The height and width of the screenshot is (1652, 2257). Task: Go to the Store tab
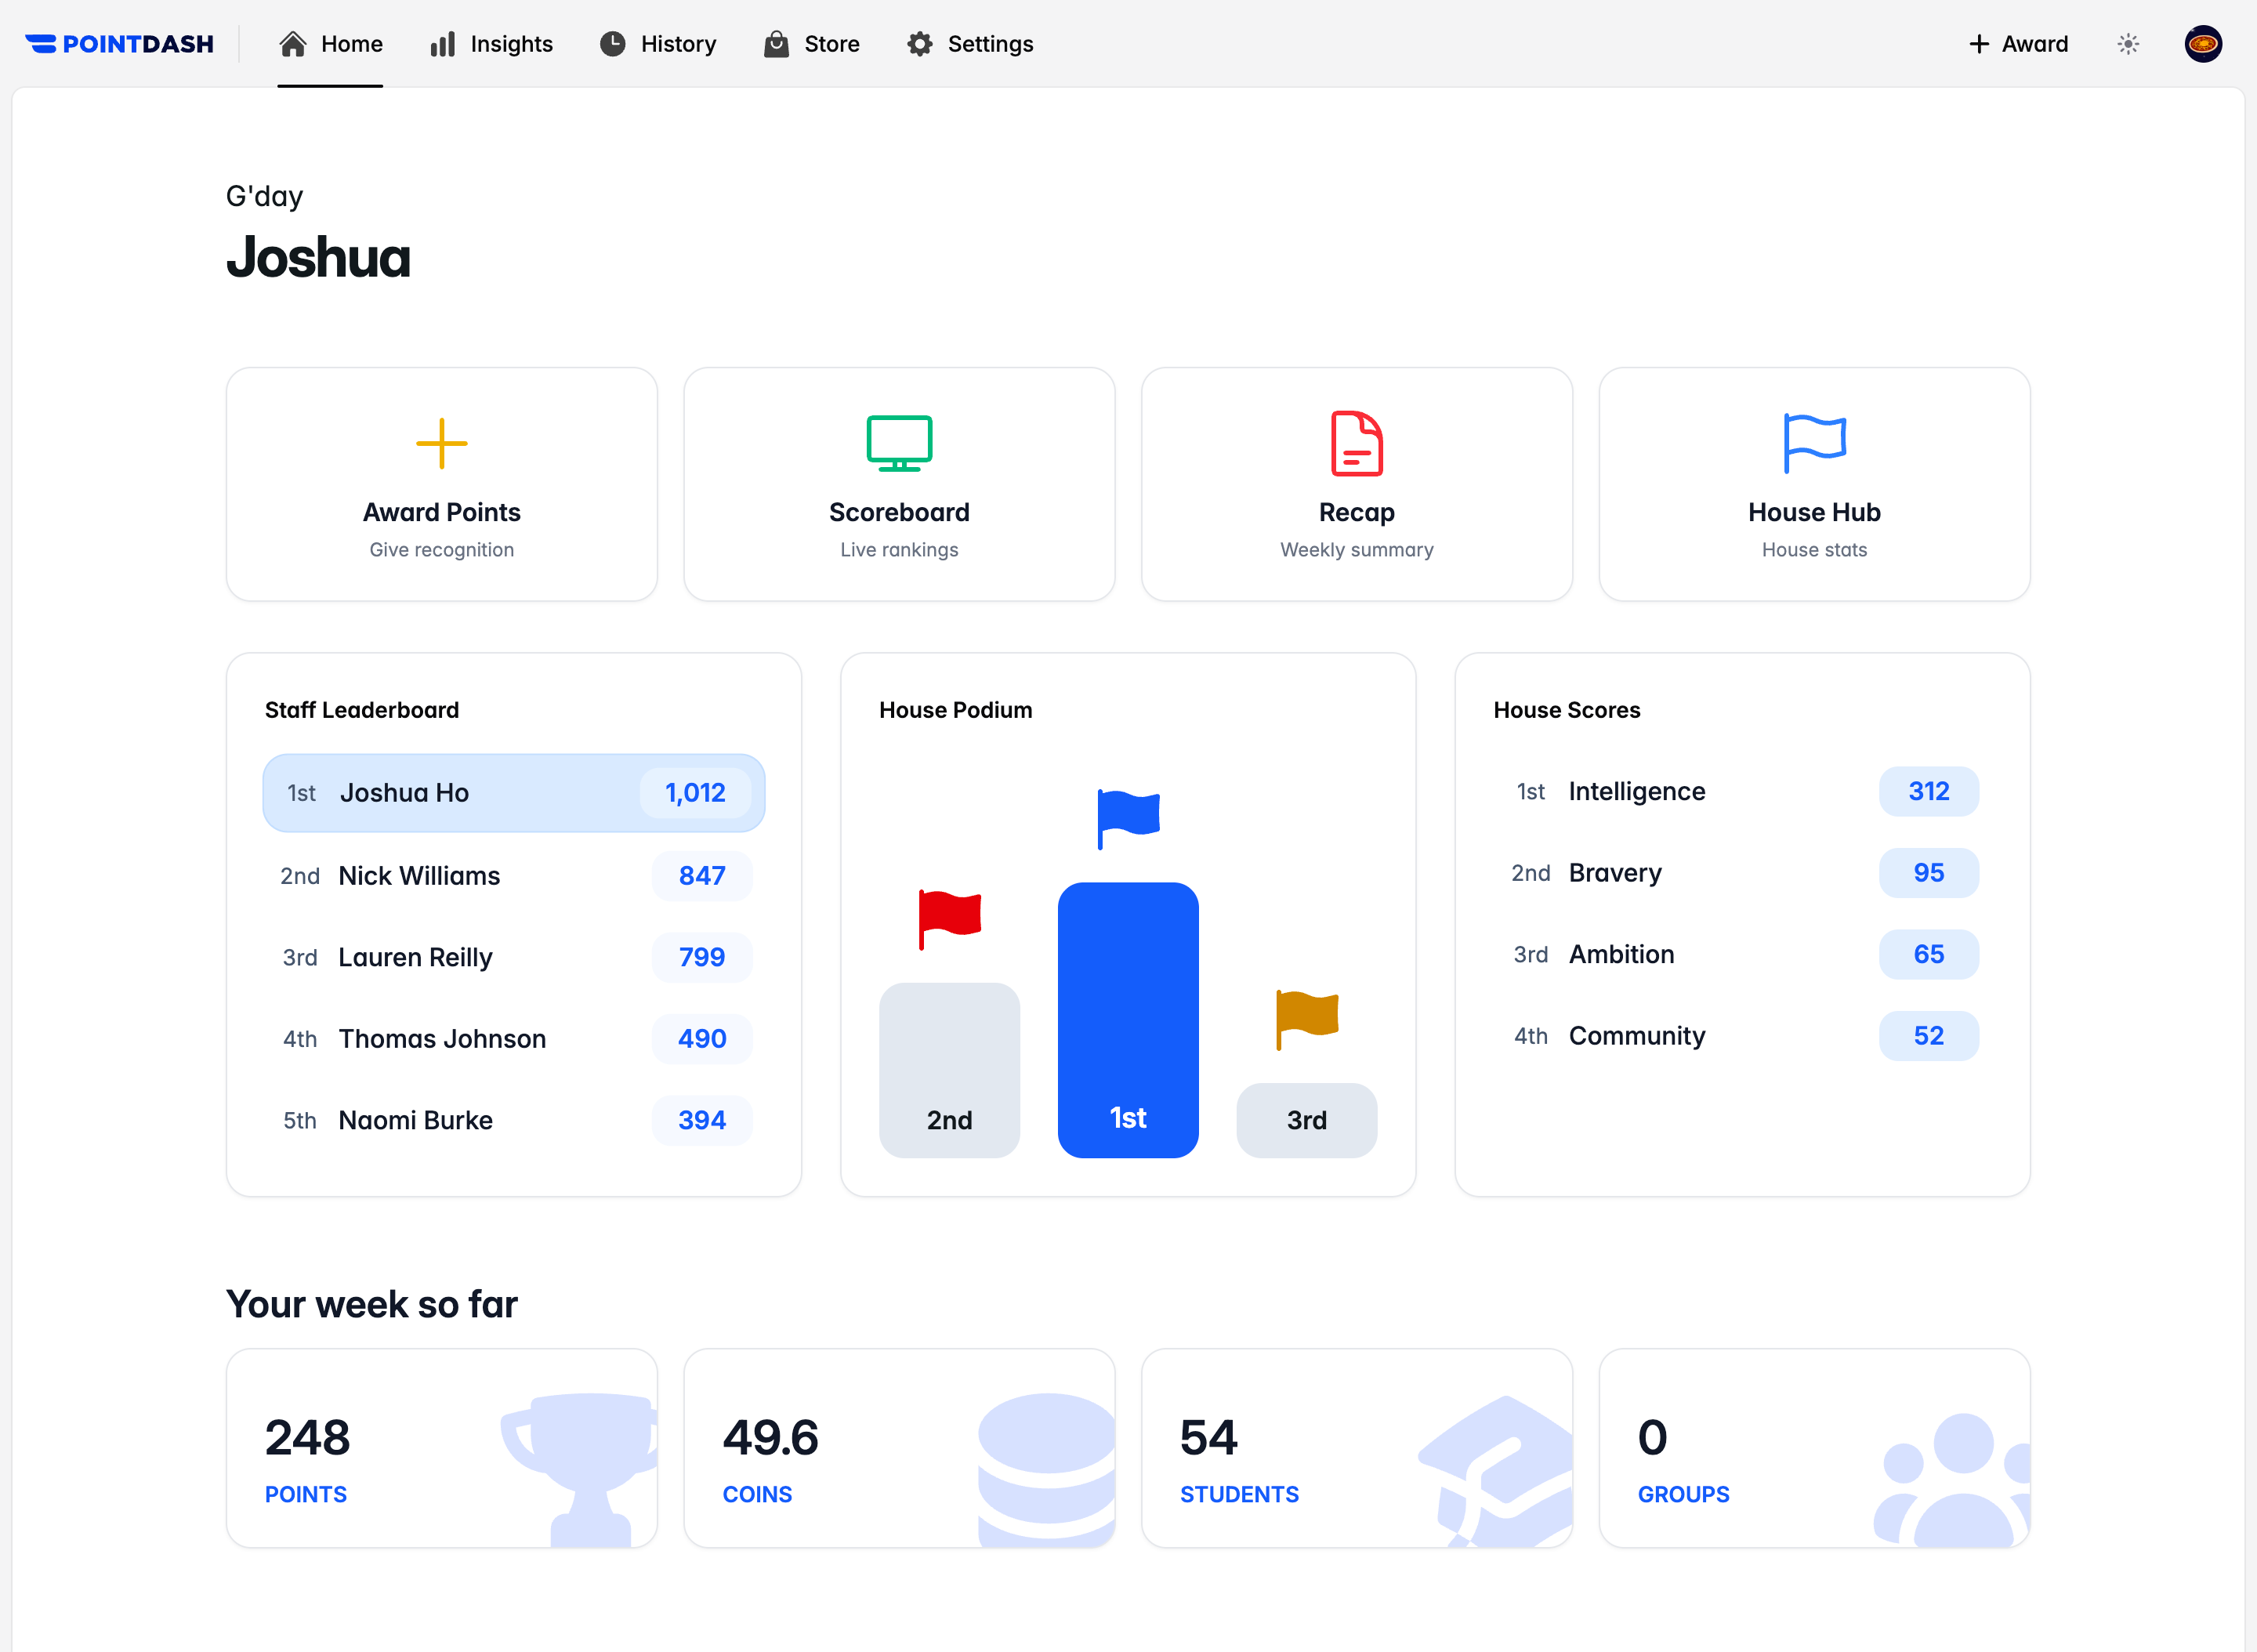pos(811,44)
